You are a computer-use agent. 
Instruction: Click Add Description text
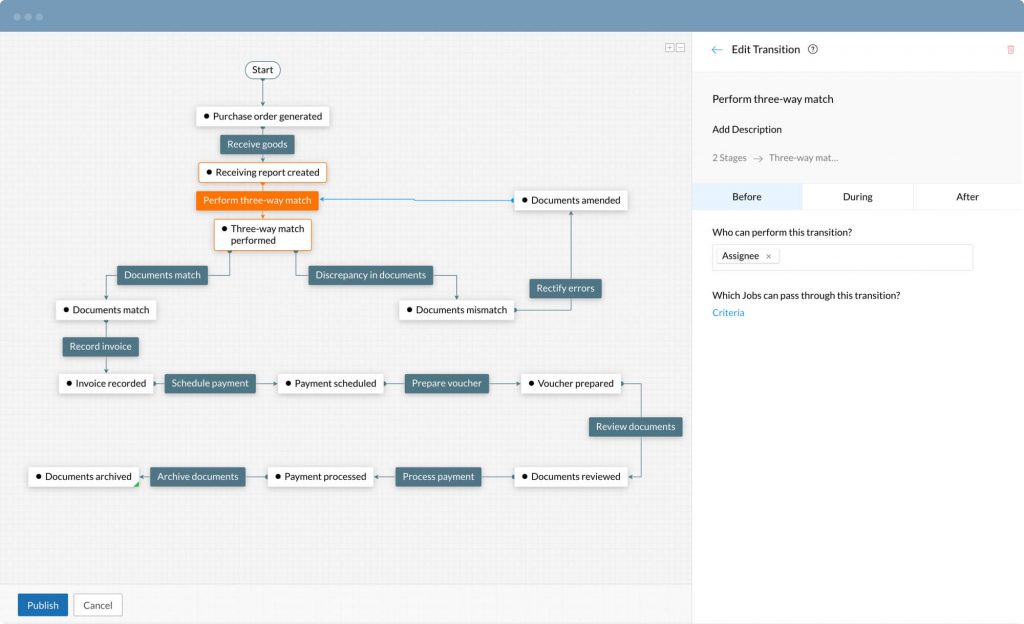[746, 129]
